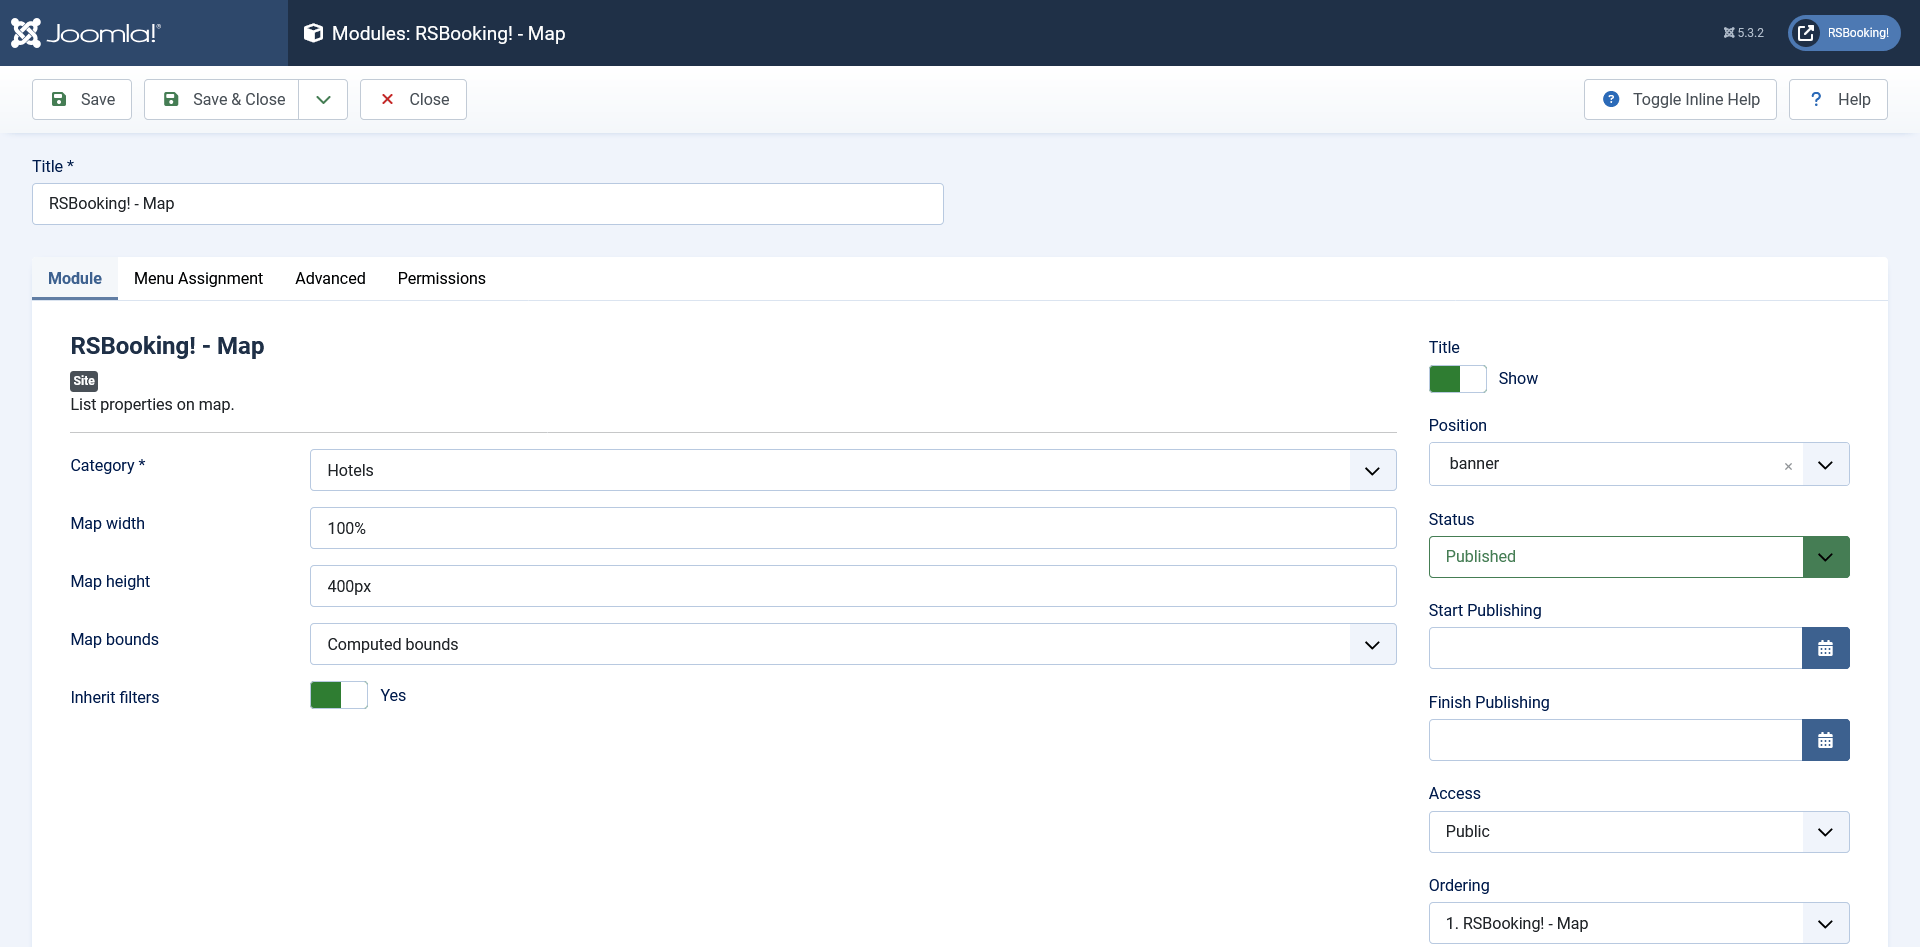This screenshot has width=1920, height=947.
Task: Click the Close button
Action: click(413, 99)
